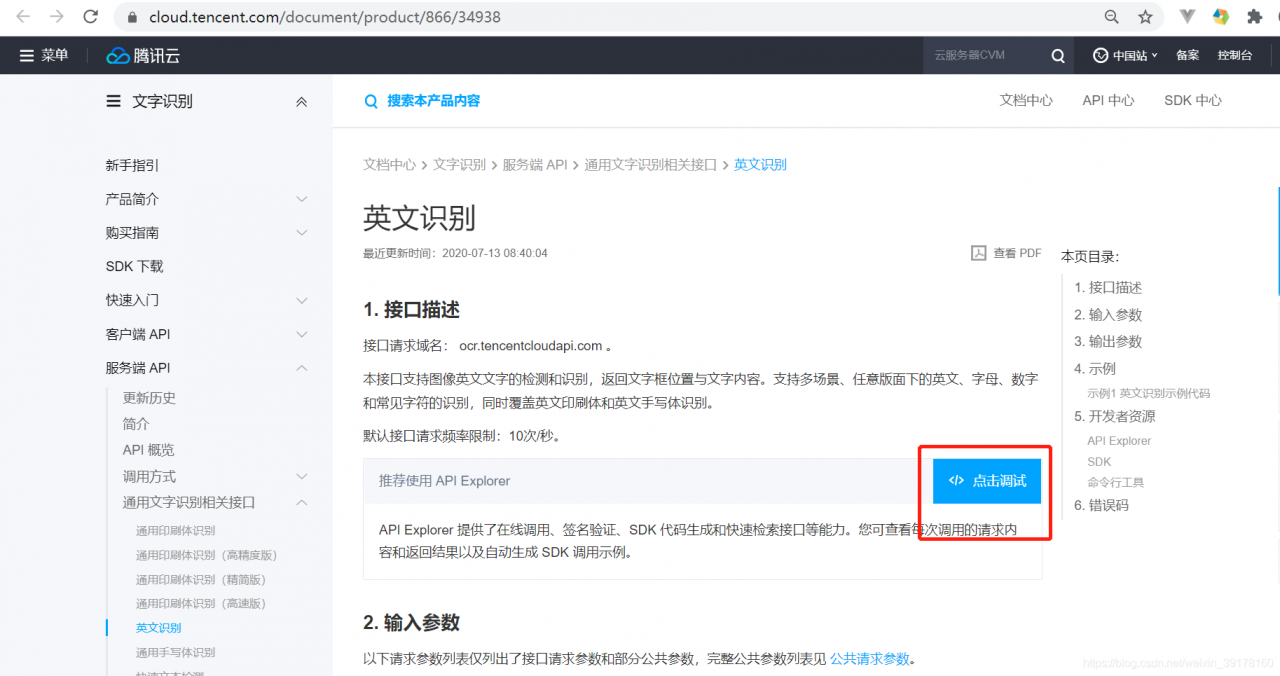Click the page vertical scrollbar

[x=1277, y=240]
